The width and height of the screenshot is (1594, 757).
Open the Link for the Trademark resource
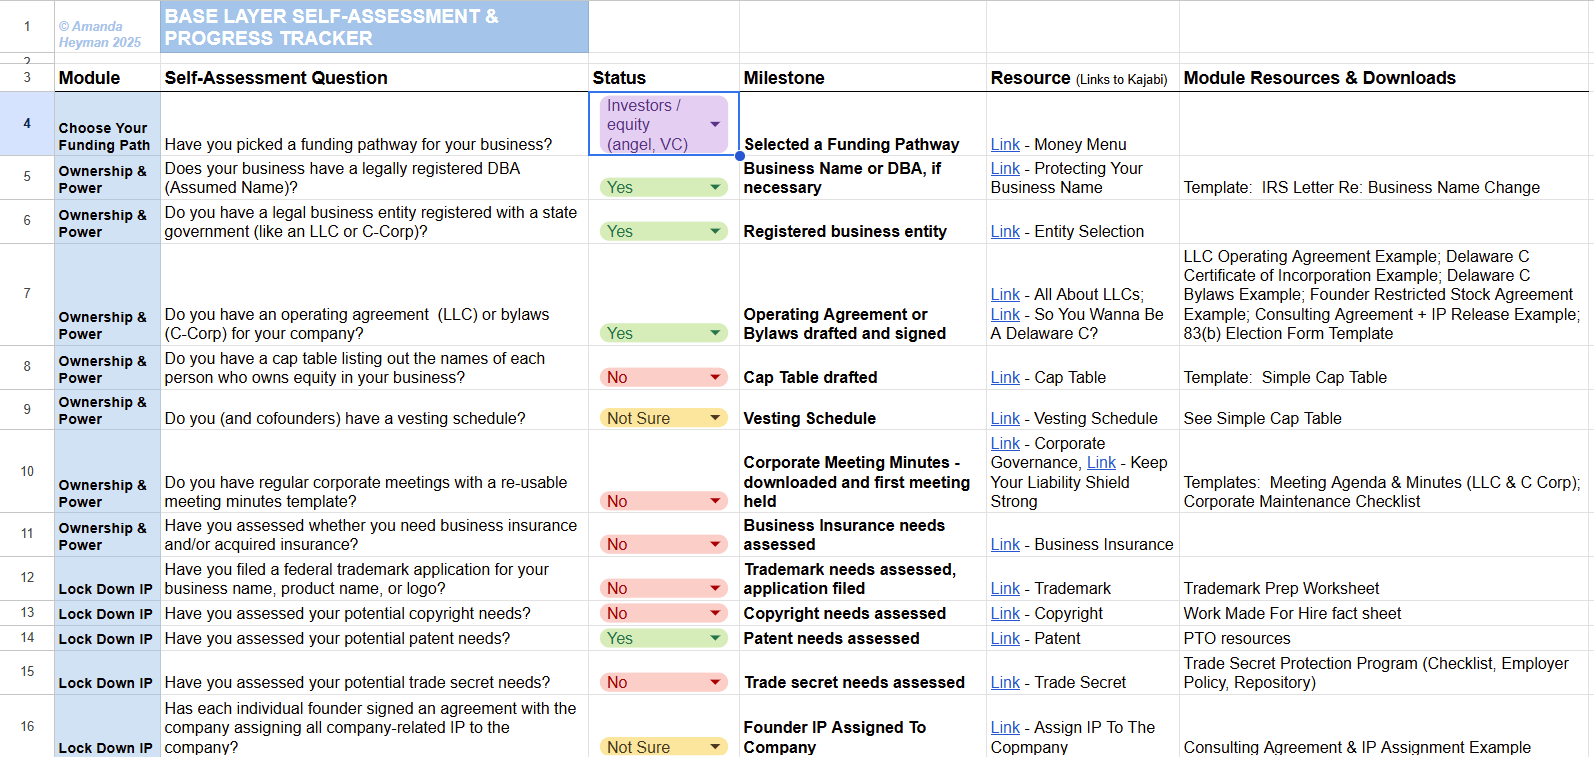coord(1005,589)
